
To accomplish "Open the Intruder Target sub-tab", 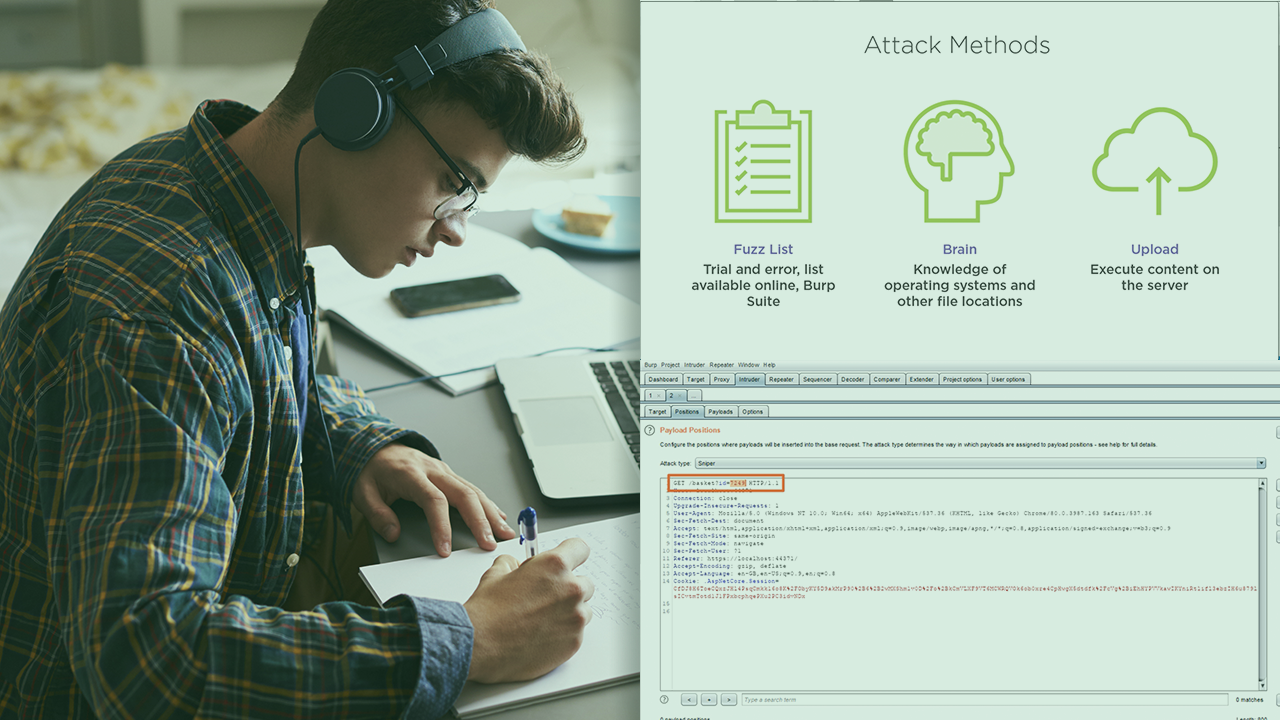I will (657, 411).
